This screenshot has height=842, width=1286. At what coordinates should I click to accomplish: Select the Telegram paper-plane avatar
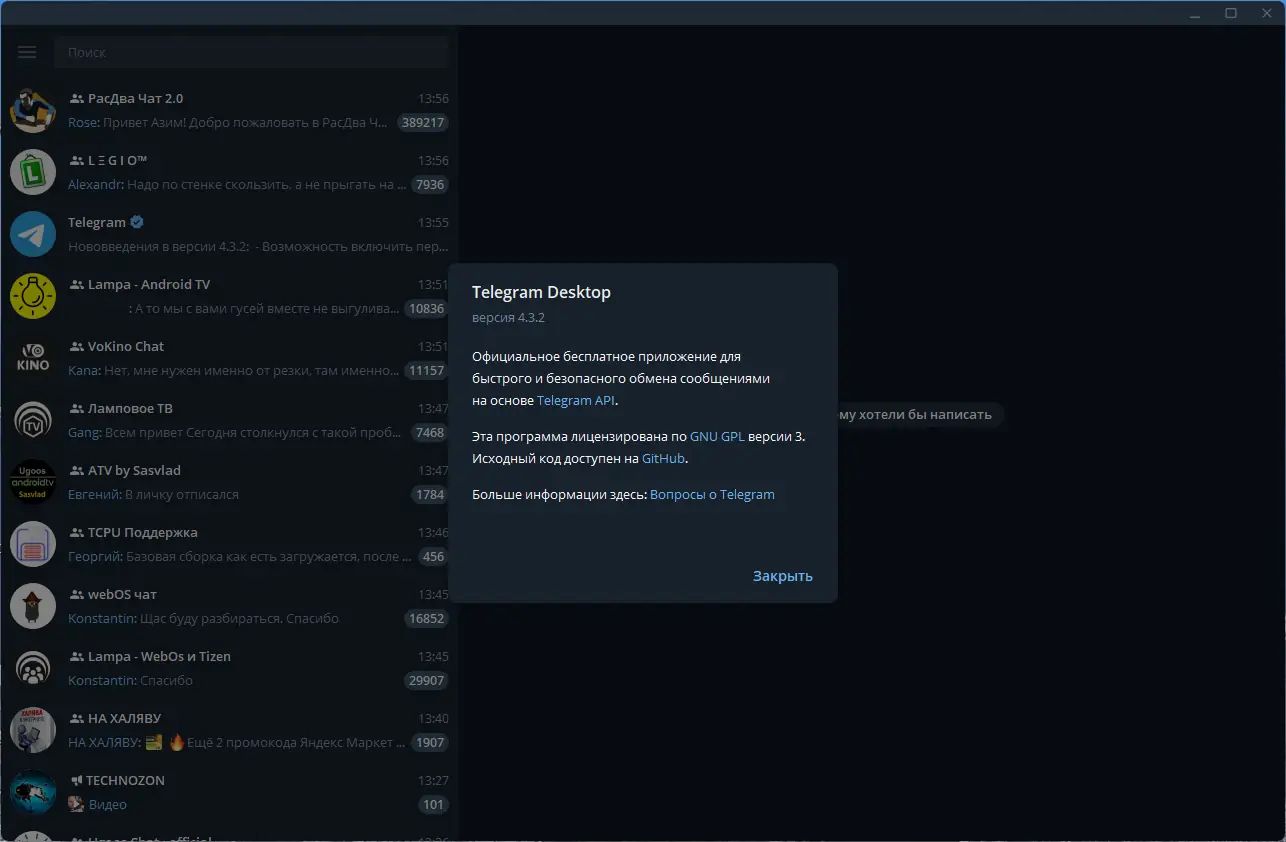(x=33, y=234)
